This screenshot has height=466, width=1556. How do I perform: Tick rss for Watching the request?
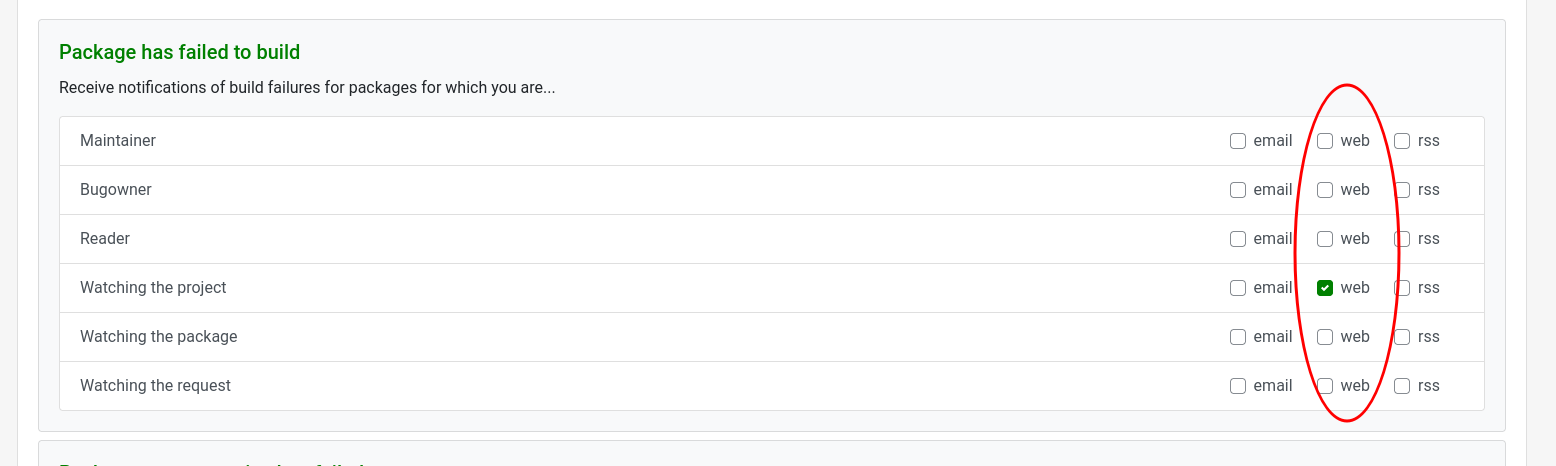(1402, 386)
